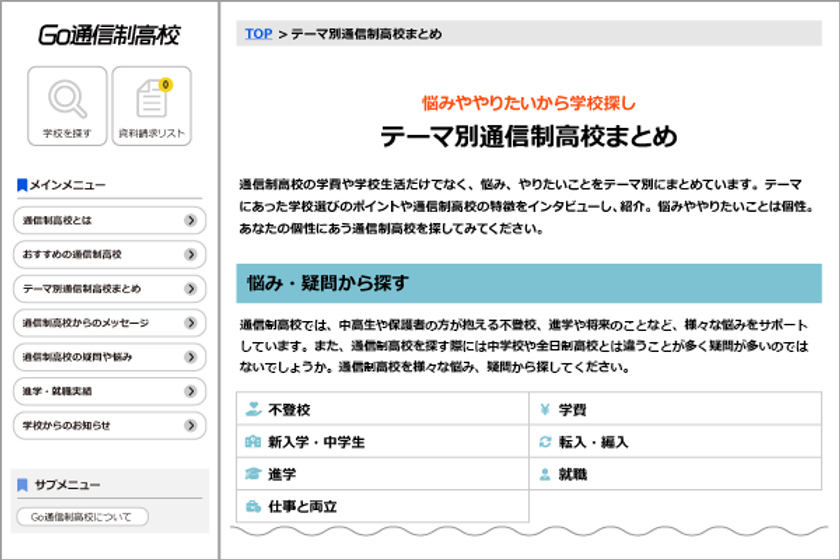
Task: Open the 学校からのお知らせ menu item
Action: tap(109, 425)
